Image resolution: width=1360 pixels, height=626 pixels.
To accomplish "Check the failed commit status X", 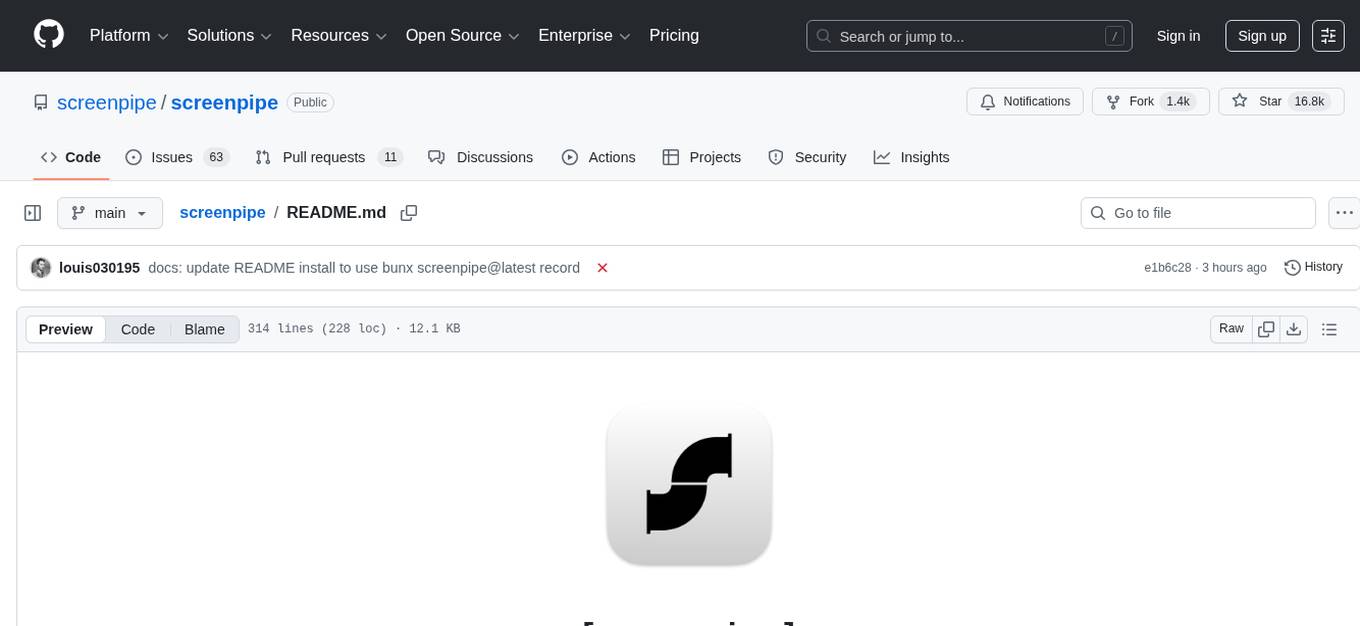I will (601, 267).
